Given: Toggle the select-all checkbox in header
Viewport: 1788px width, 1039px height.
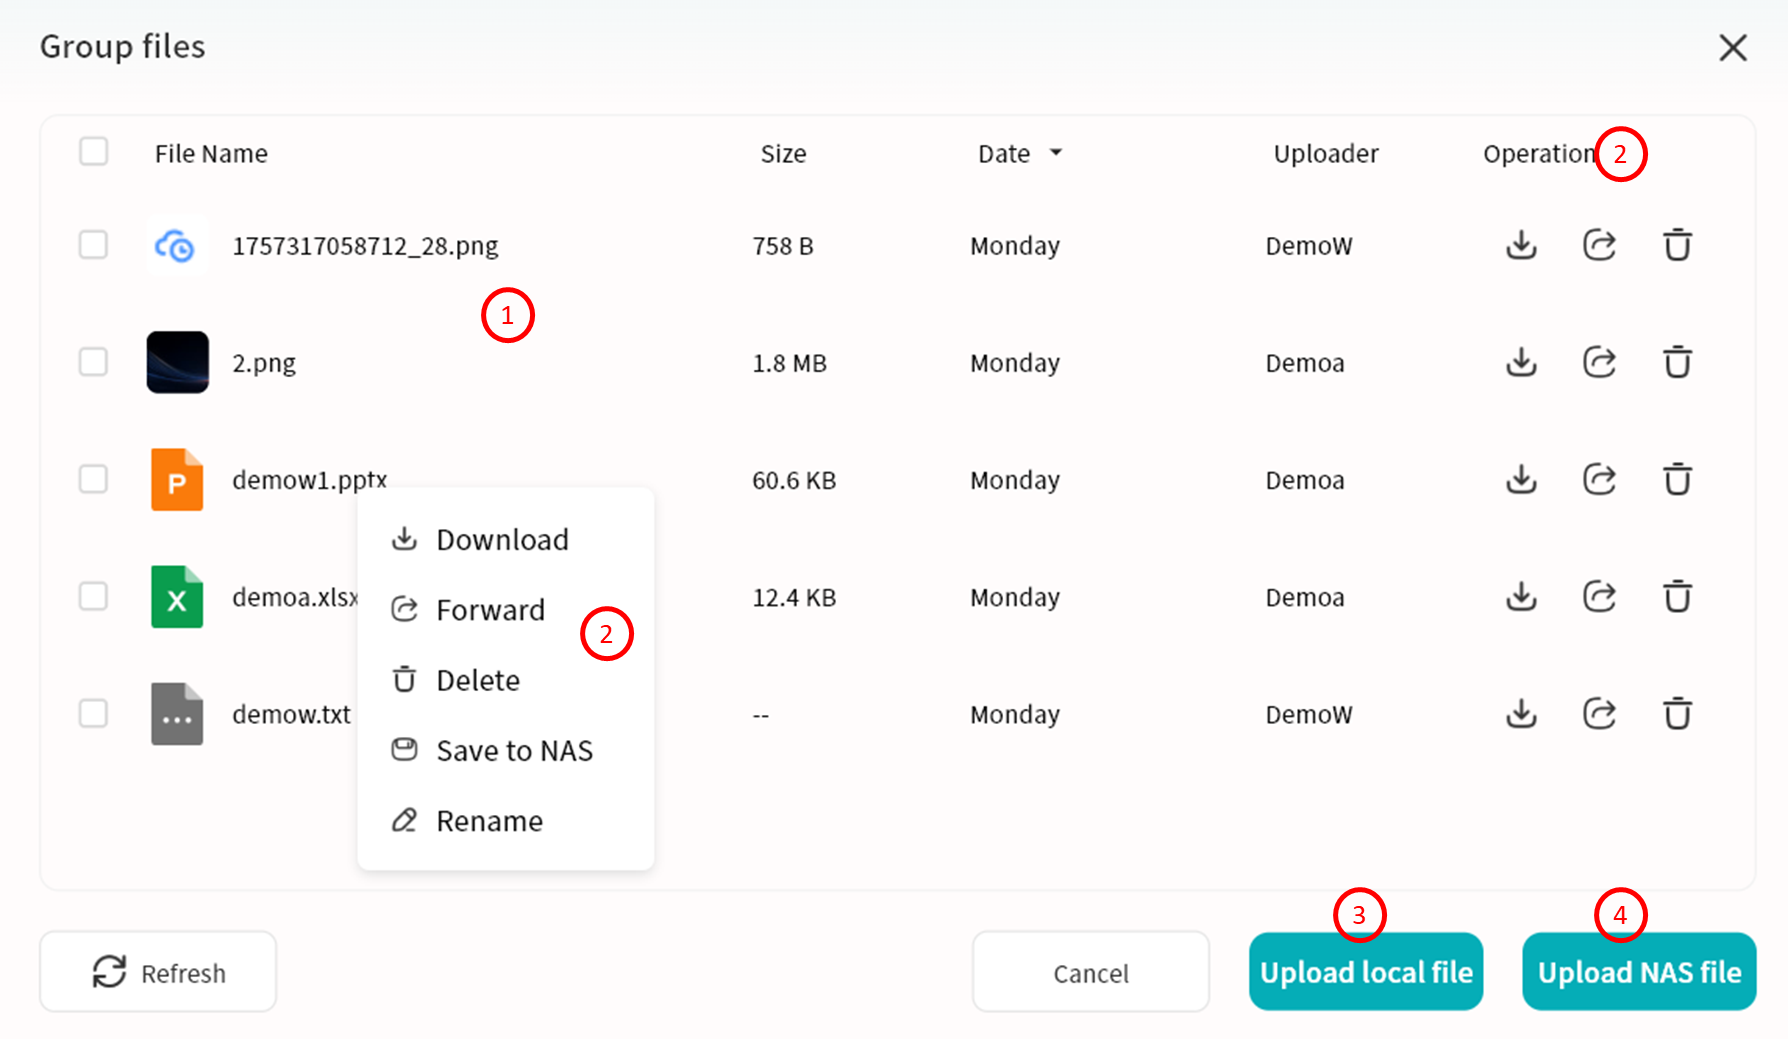Looking at the screenshot, I should coord(94,152).
